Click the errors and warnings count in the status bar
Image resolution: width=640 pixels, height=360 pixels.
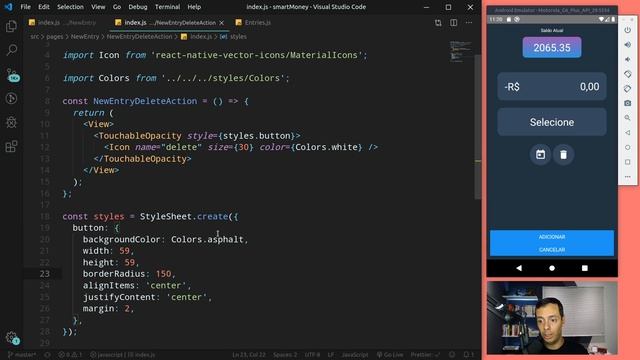70,355
